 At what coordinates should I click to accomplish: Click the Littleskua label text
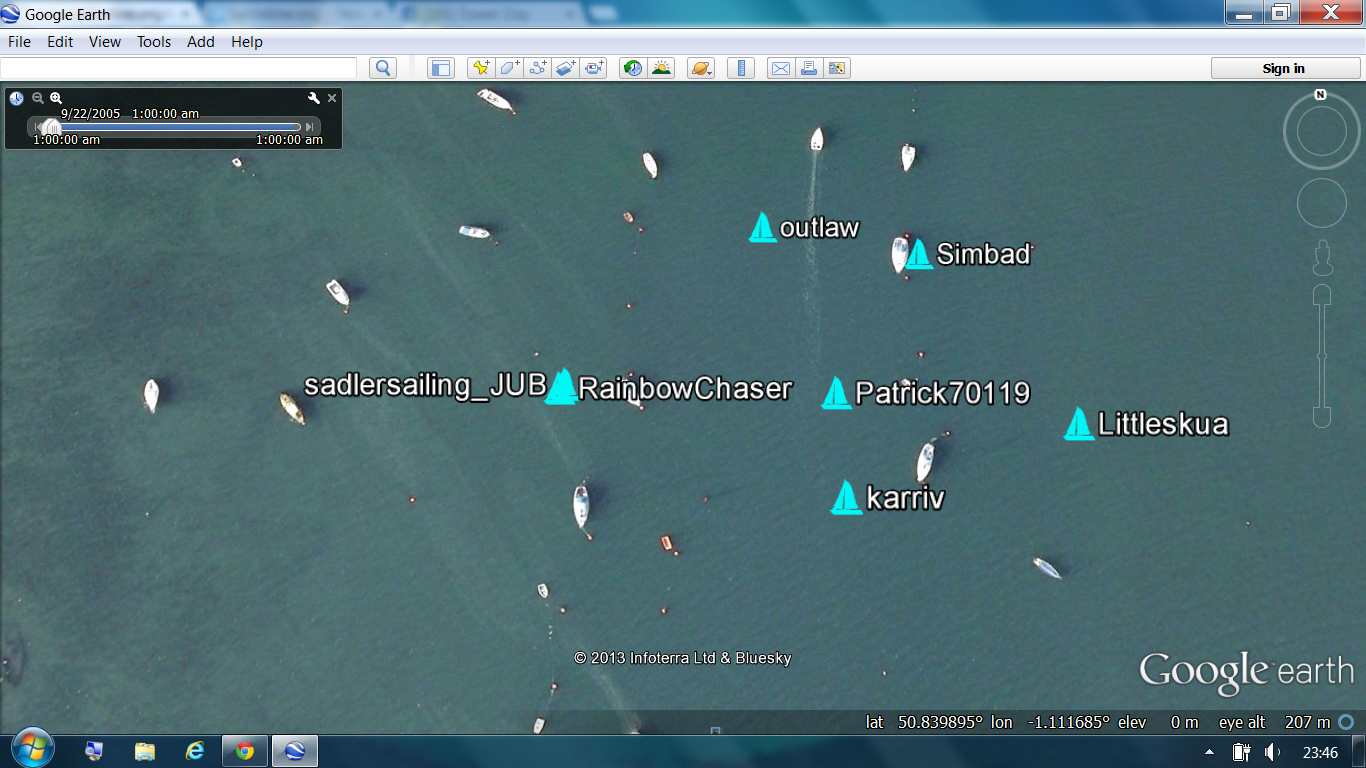[x=1163, y=424]
